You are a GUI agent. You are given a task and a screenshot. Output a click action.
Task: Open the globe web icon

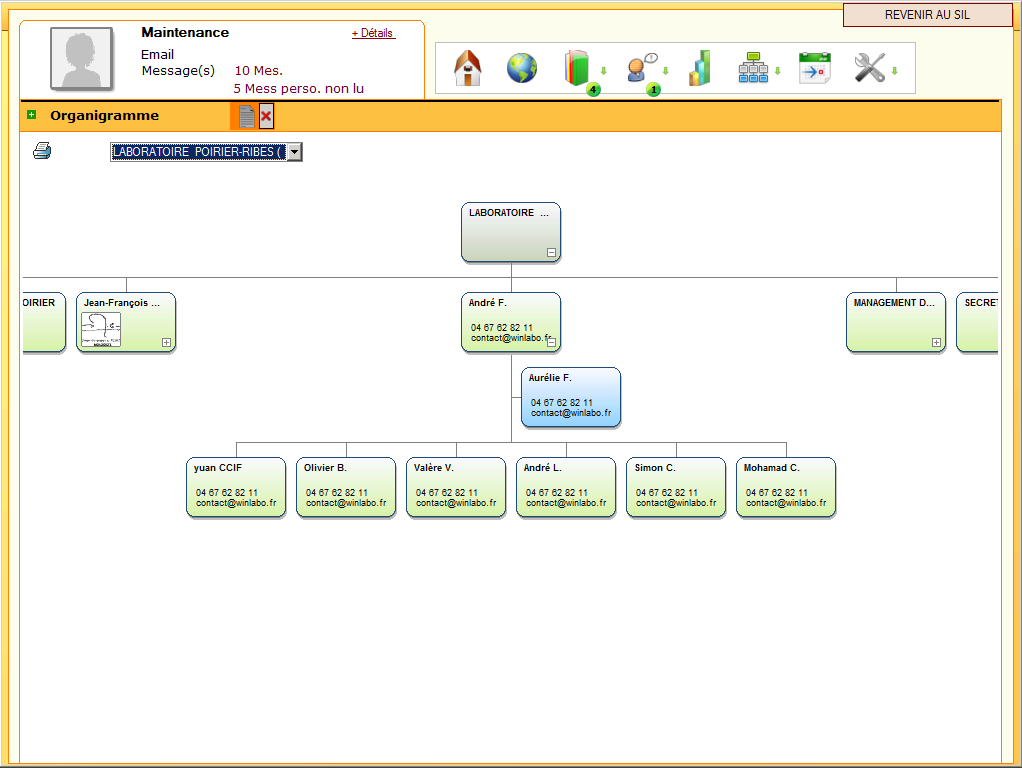(x=521, y=68)
